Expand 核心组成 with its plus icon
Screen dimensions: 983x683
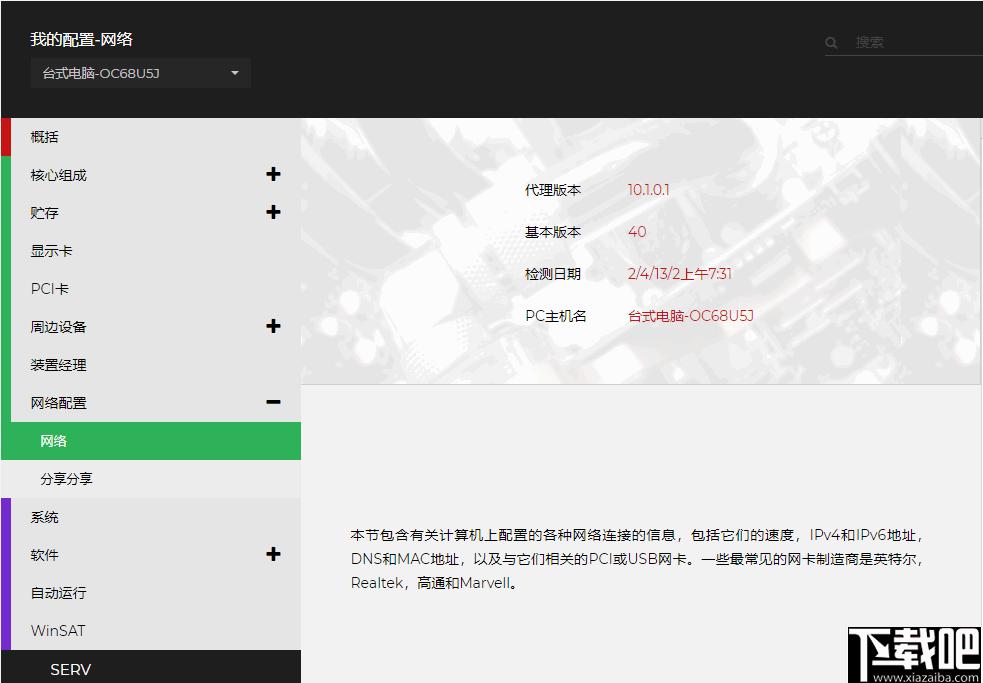click(273, 174)
